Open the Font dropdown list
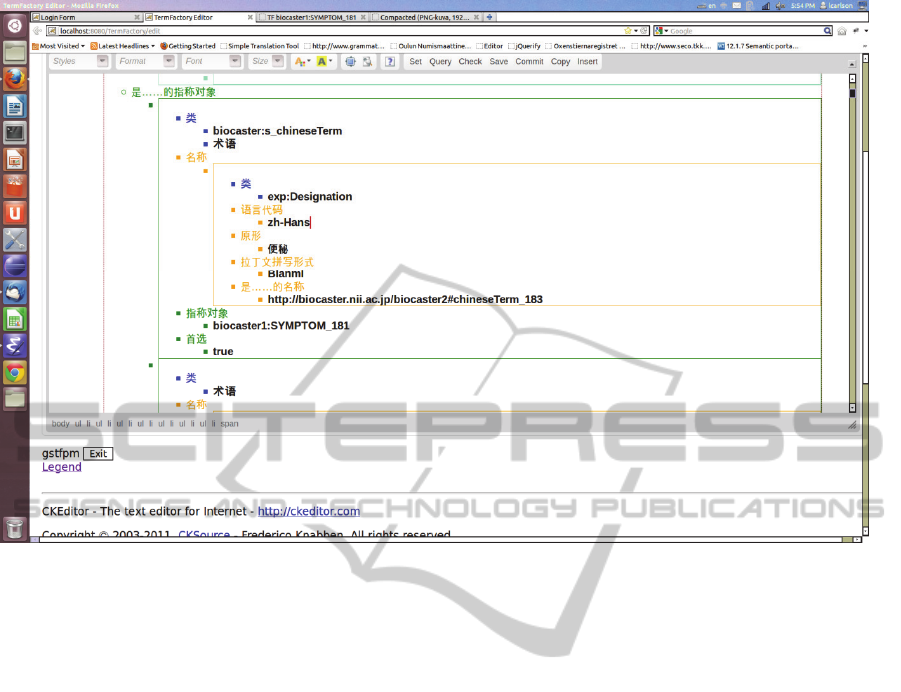This screenshot has width=901, height=692. pos(212,62)
